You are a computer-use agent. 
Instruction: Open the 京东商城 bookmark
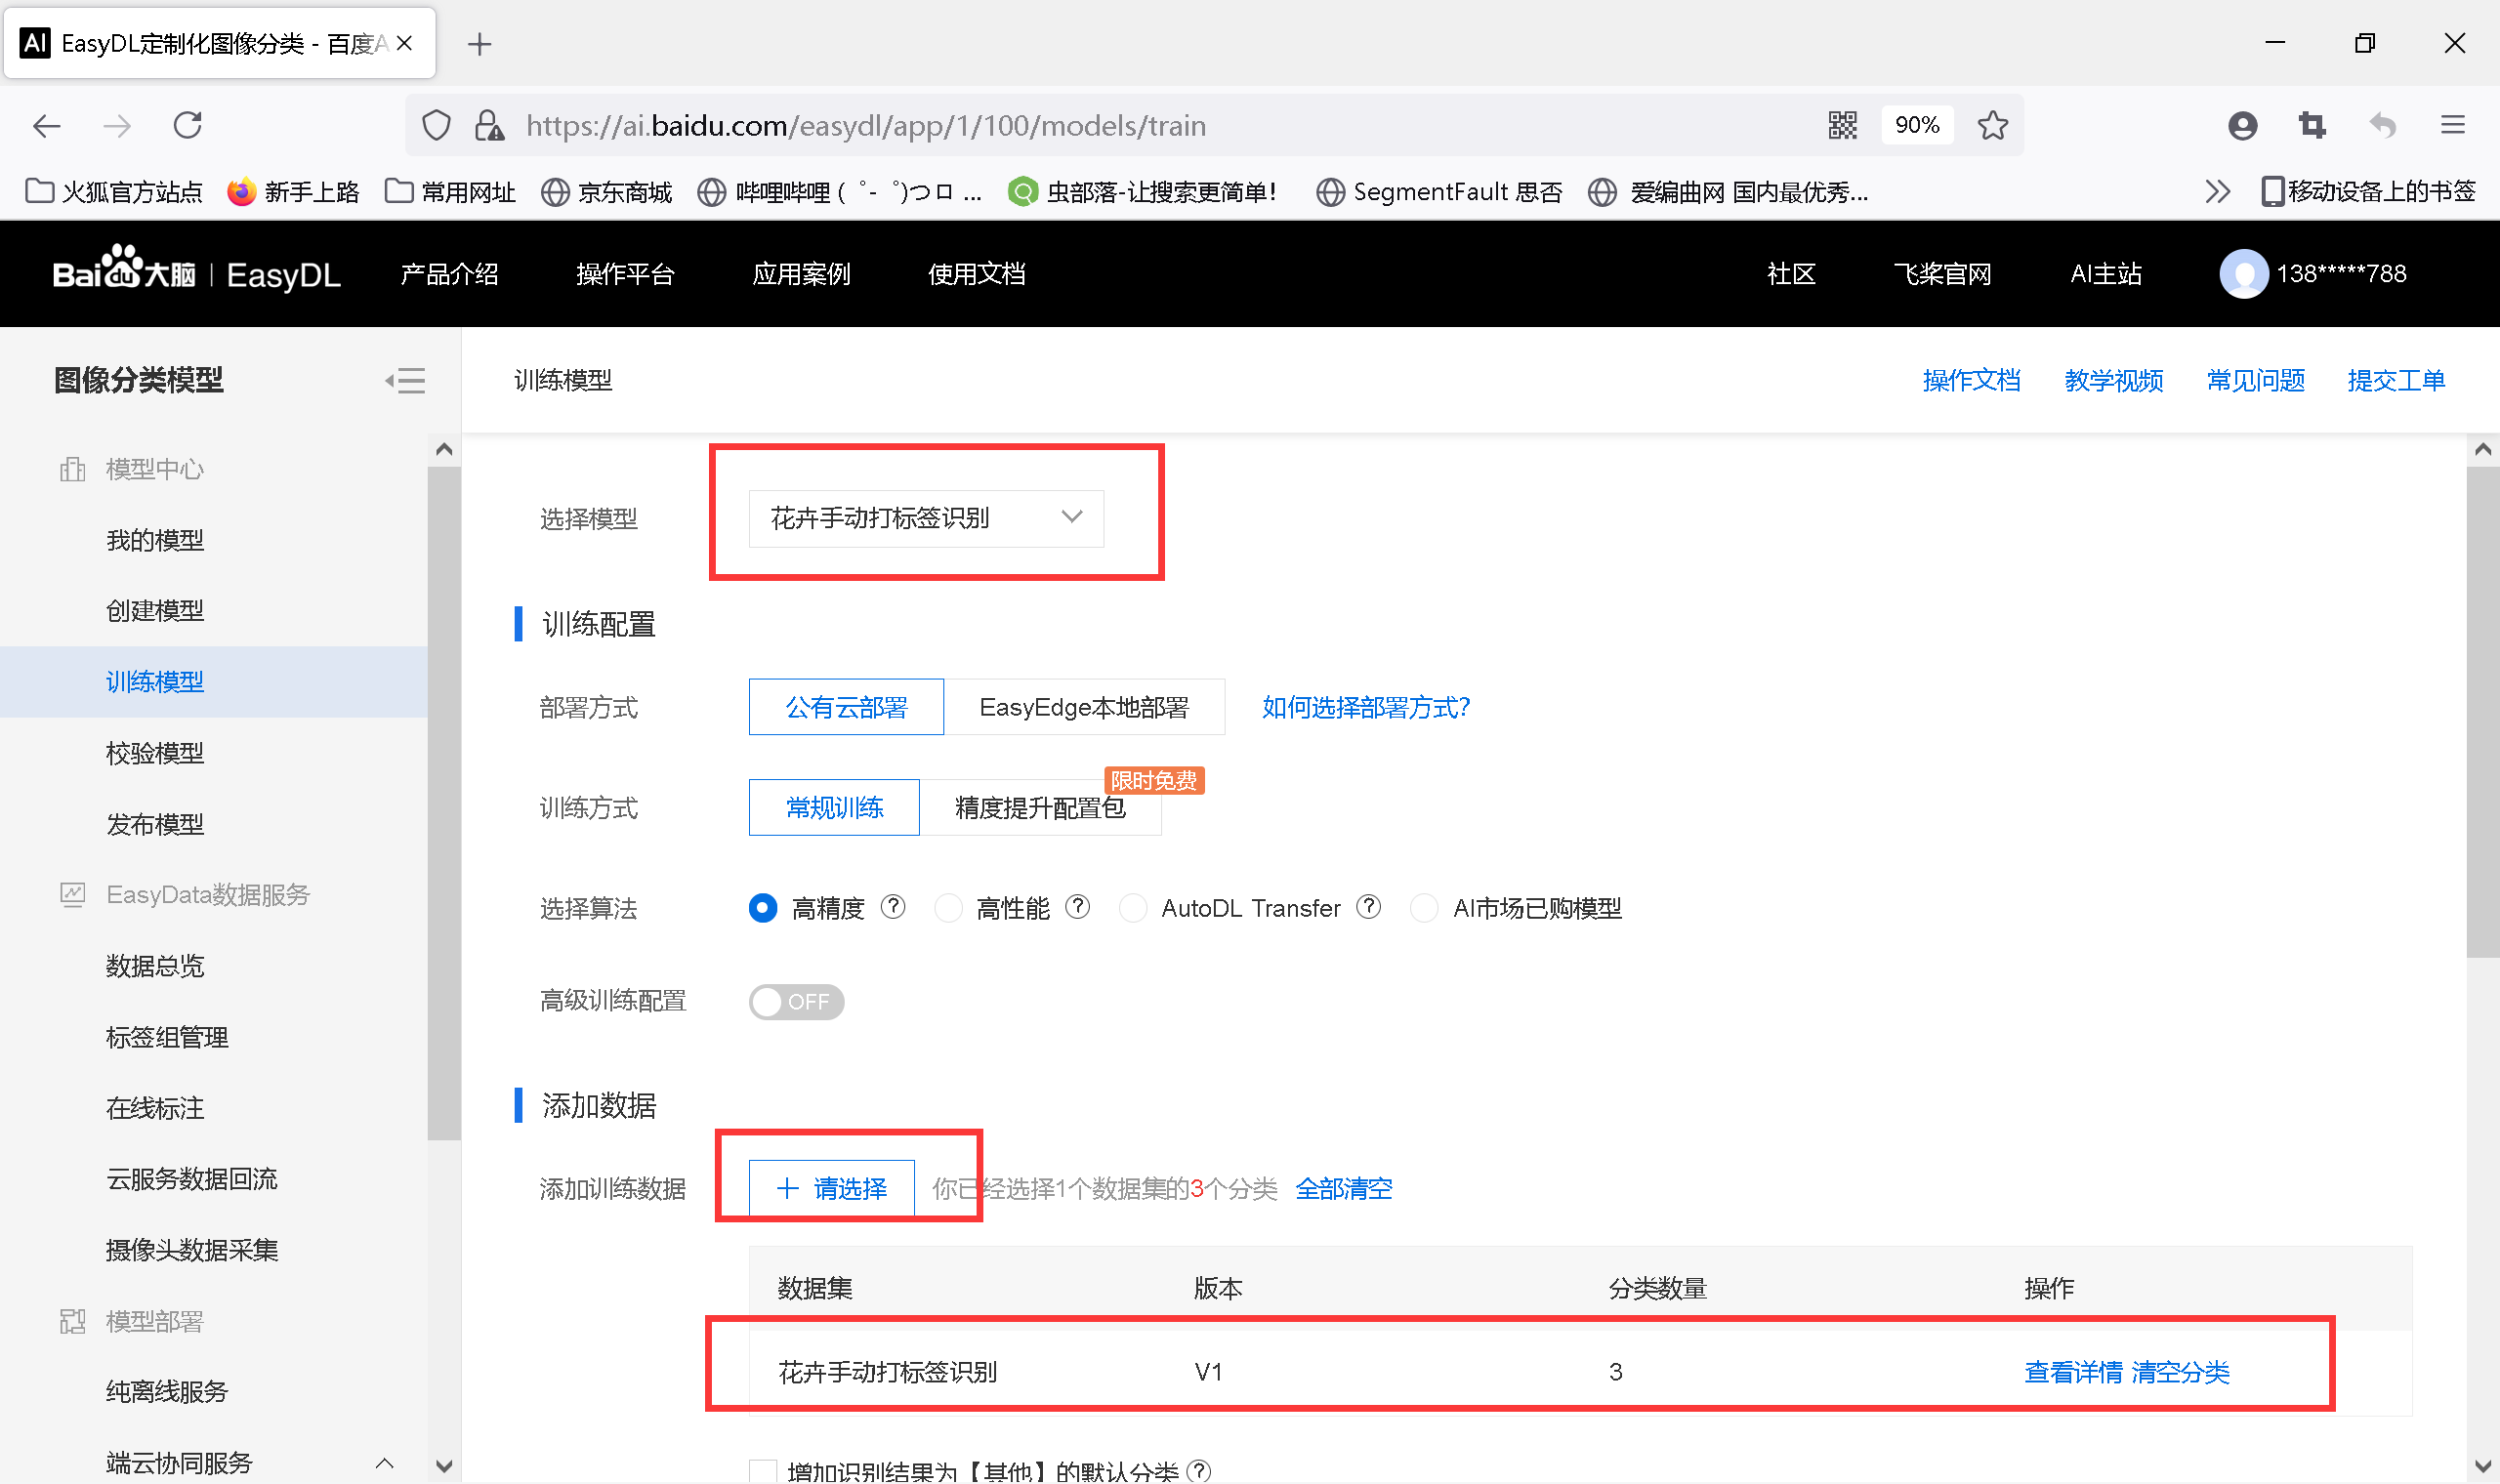pyautogui.click(x=606, y=191)
